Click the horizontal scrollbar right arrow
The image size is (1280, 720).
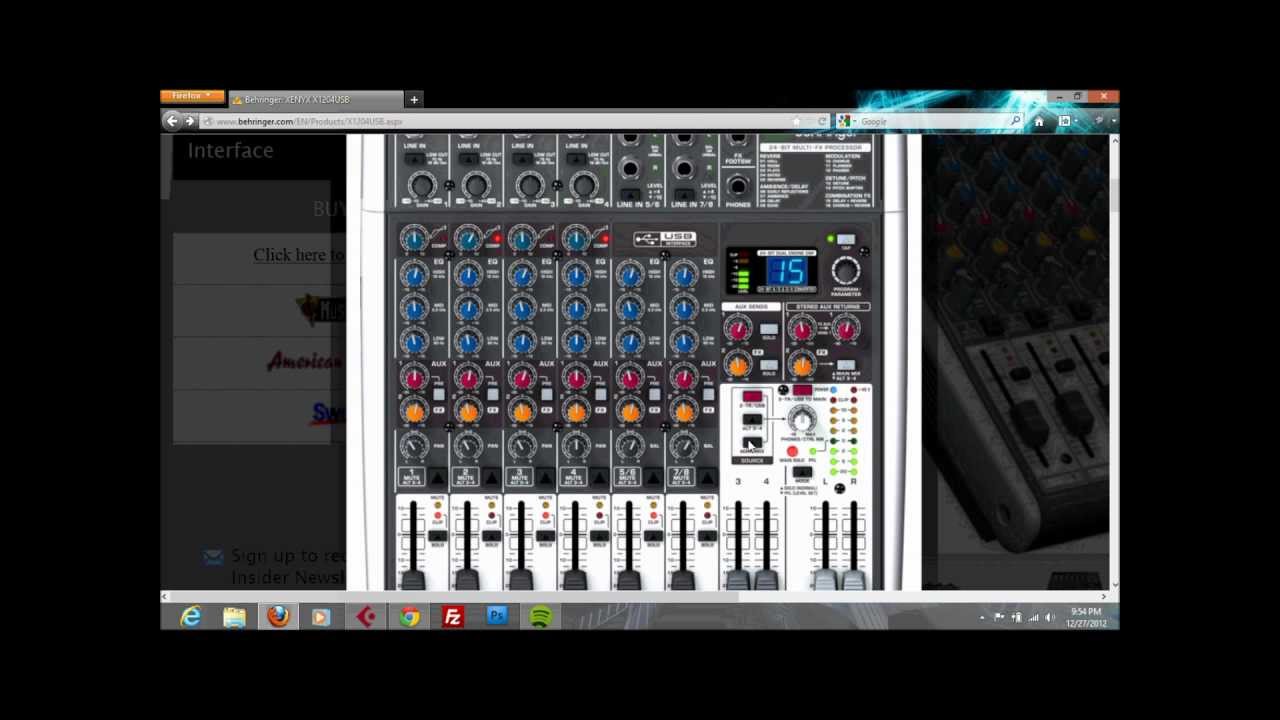(x=1104, y=596)
